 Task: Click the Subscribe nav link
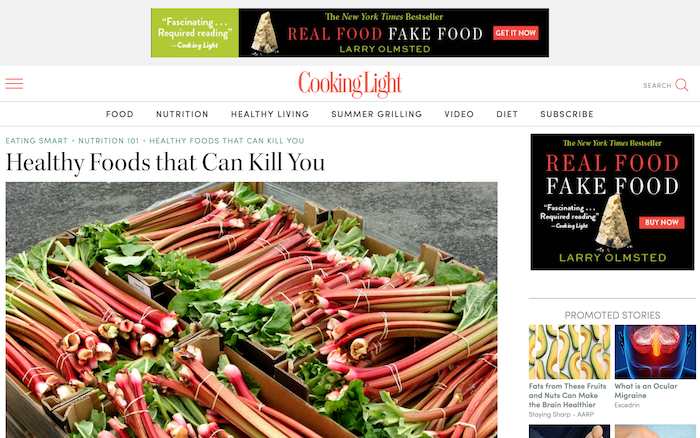click(567, 114)
